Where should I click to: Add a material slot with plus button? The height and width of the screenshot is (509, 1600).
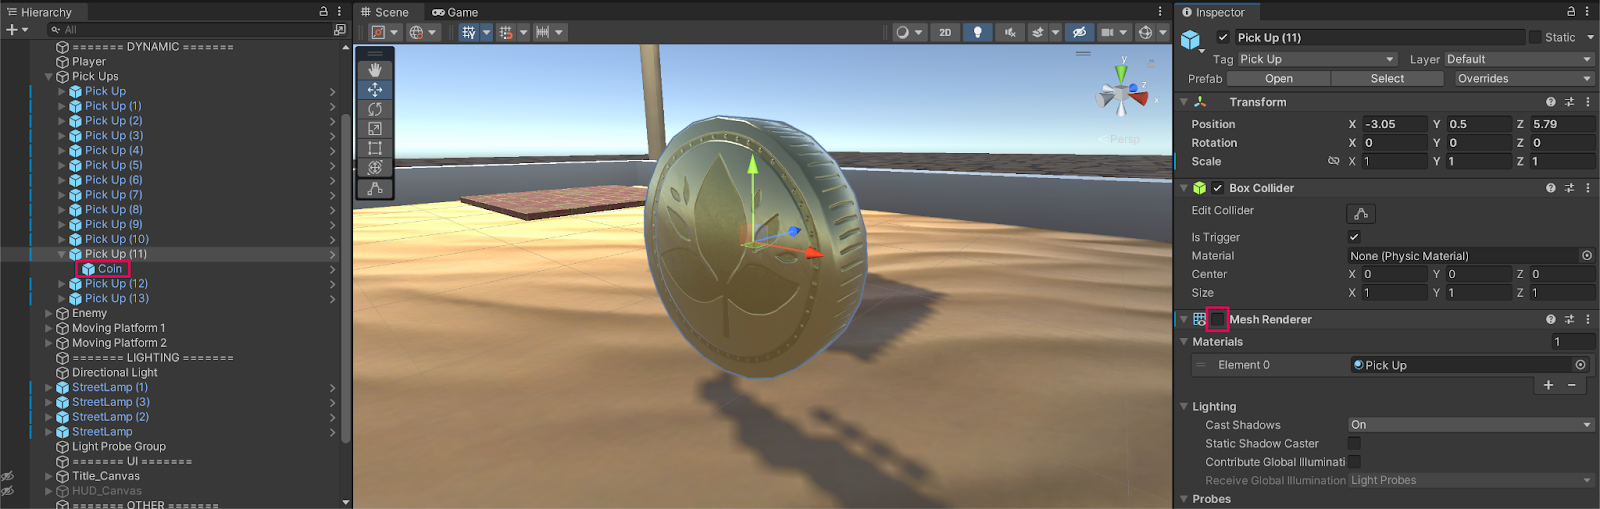(1548, 385)
